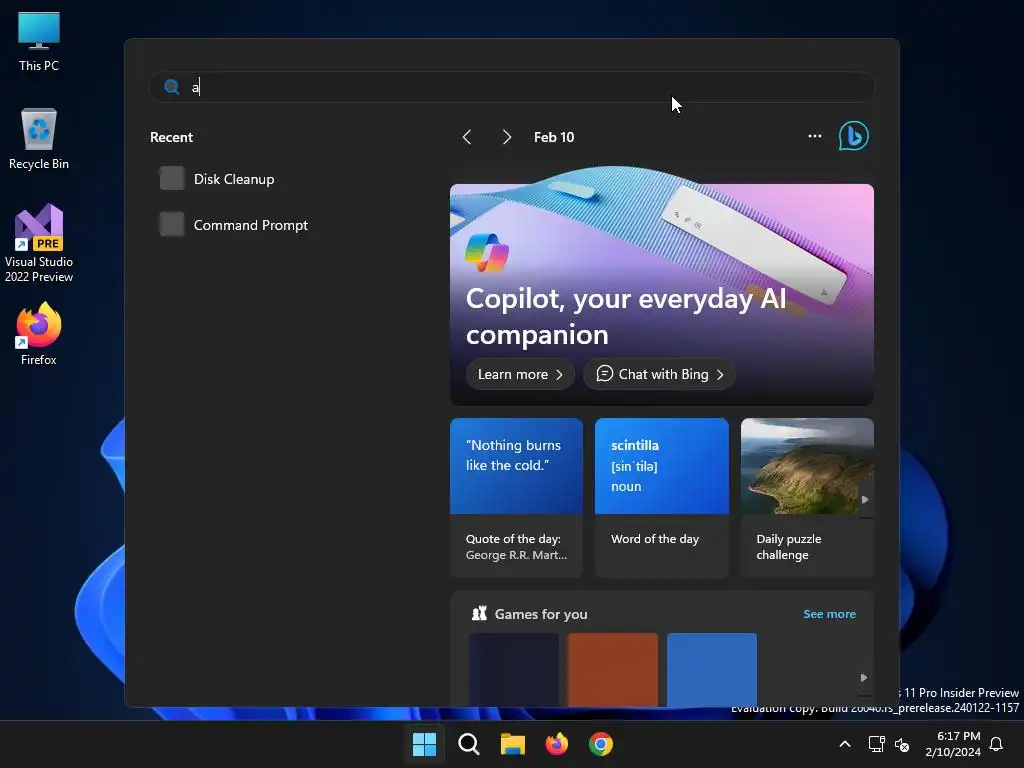Viewport: 1024px width, 768px height.
Task: Click the network status tray icon
Action: coord(876,744)
